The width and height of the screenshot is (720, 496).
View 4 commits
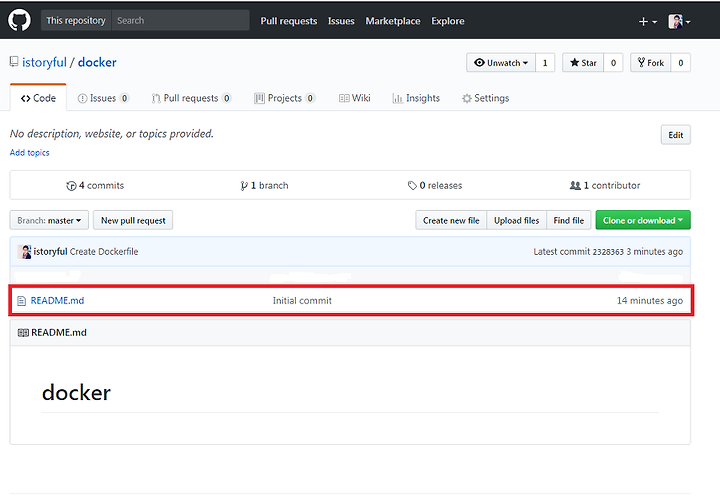pos(95,186)
